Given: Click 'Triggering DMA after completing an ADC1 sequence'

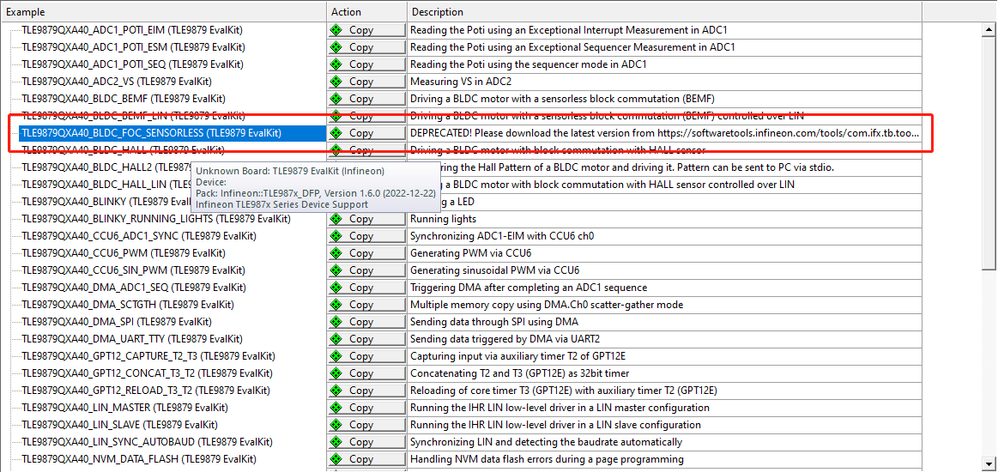Looking at the screenshot, I should tap(528, 288).
